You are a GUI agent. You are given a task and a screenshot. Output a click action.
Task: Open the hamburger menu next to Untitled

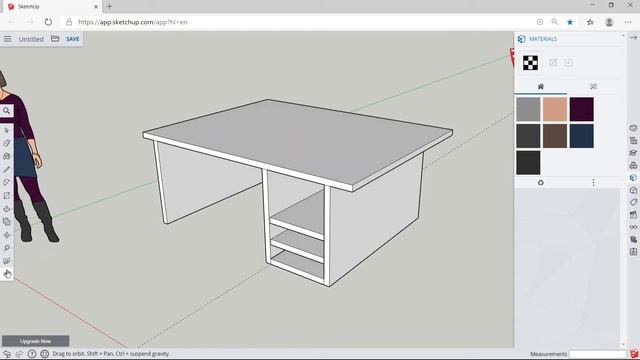pos(7,39)
